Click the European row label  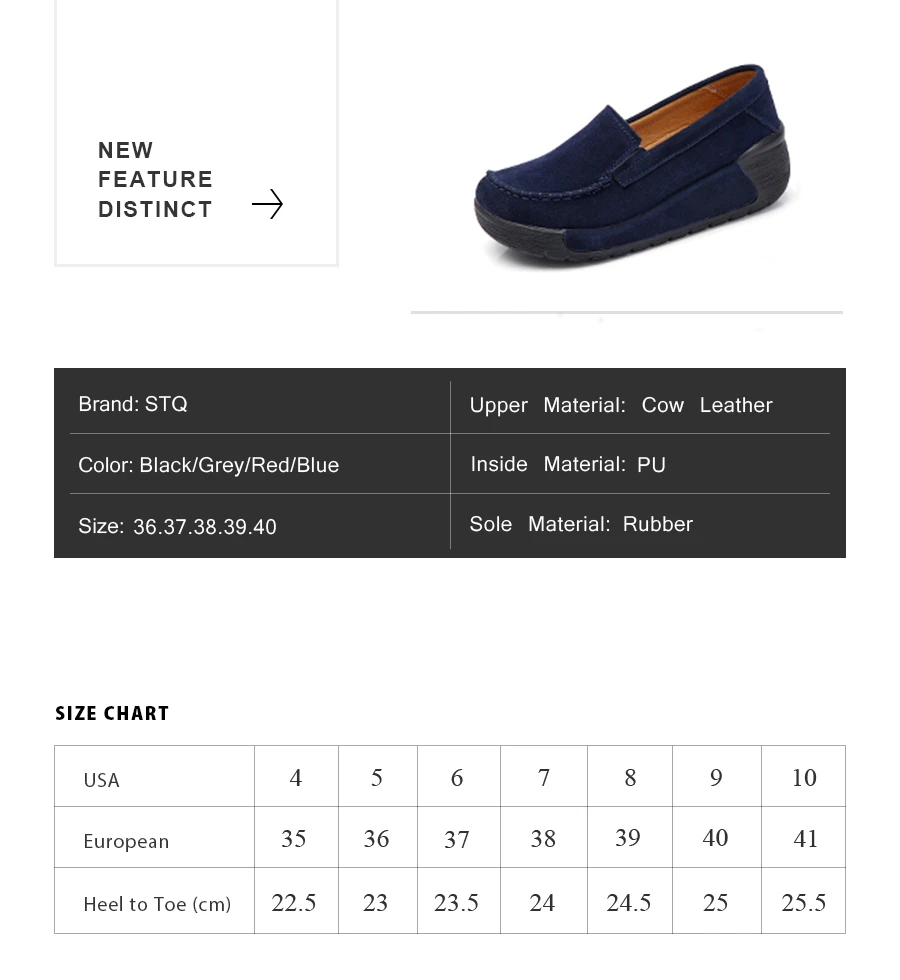[126, 841]
